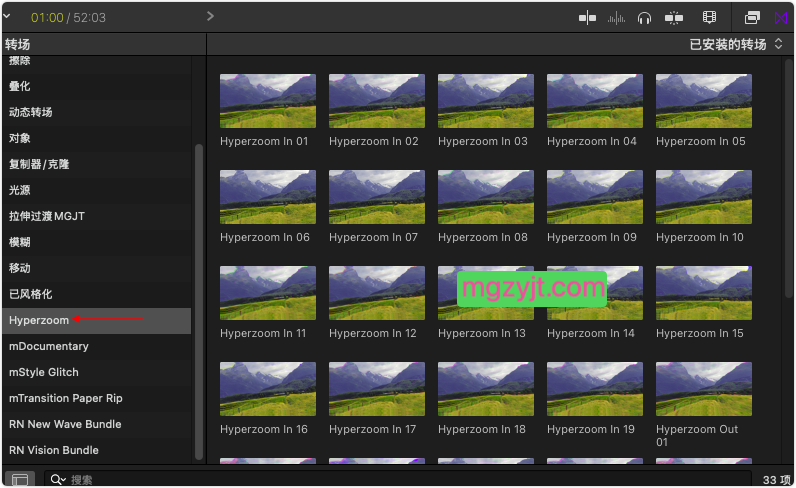Select Hyperzoom In 16 thumbnail
Image resolution: width=796 pixels, height=488 pixels.
[x=268, y=389]
